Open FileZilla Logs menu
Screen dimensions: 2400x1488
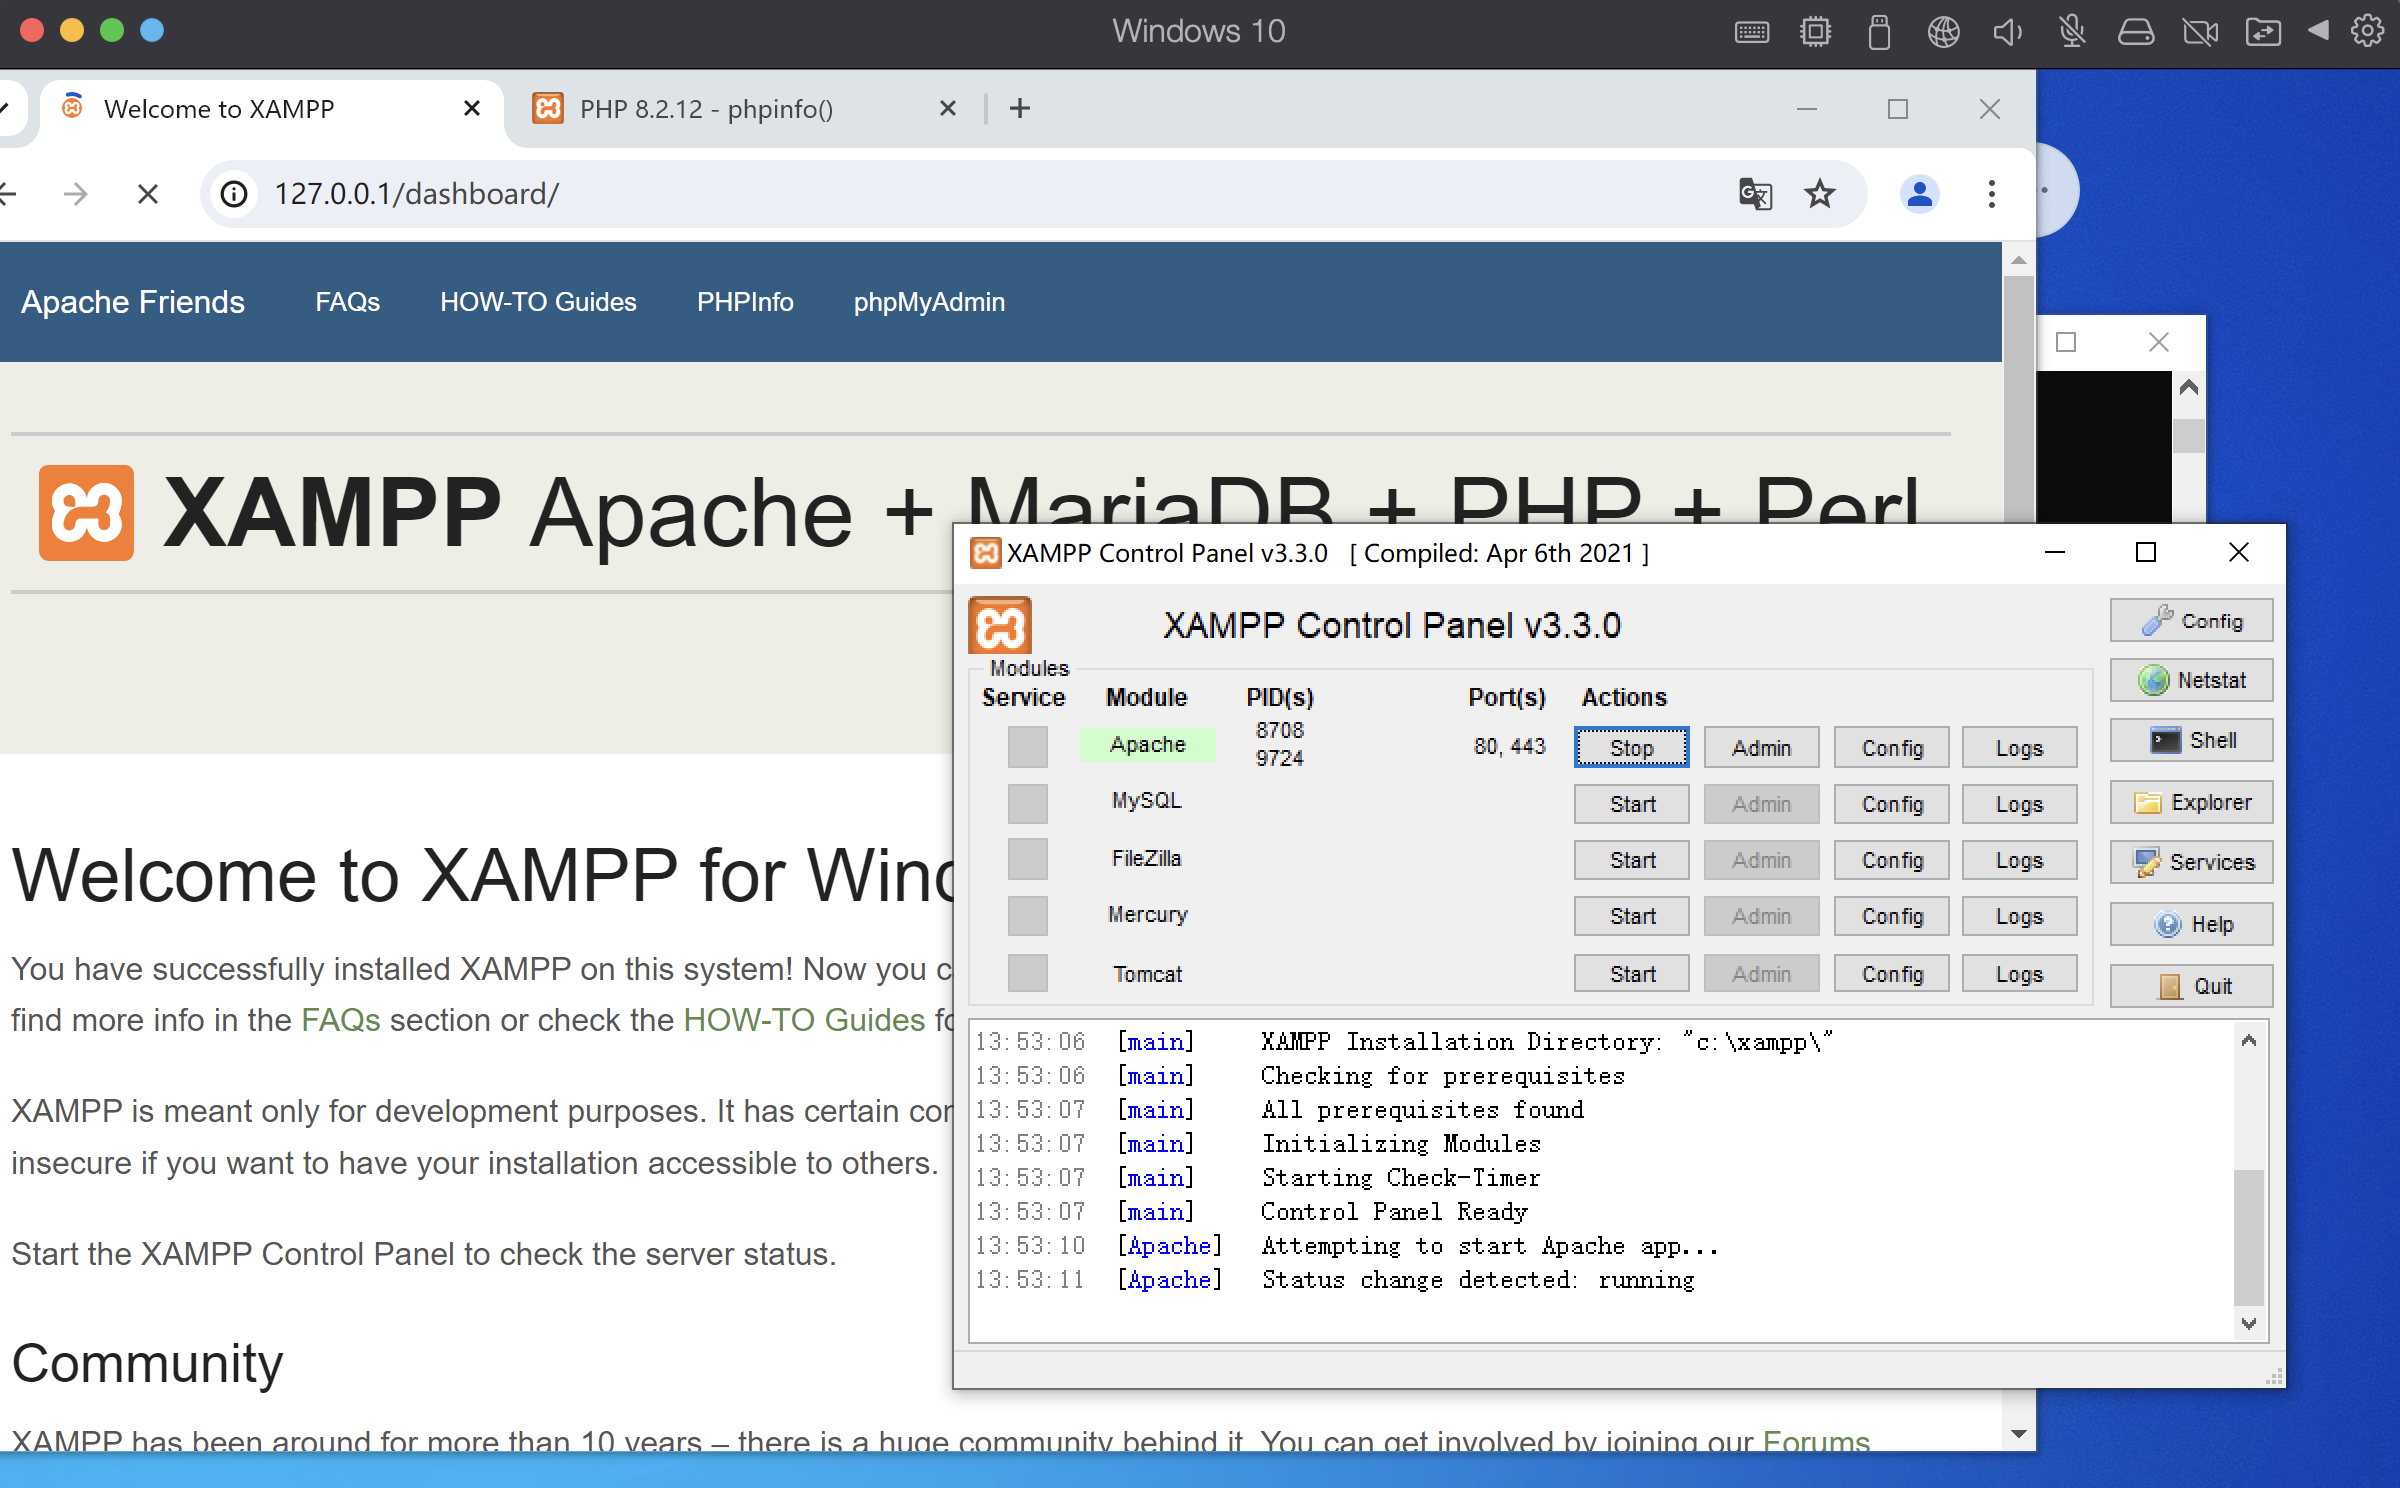[x=2019, y=860]
